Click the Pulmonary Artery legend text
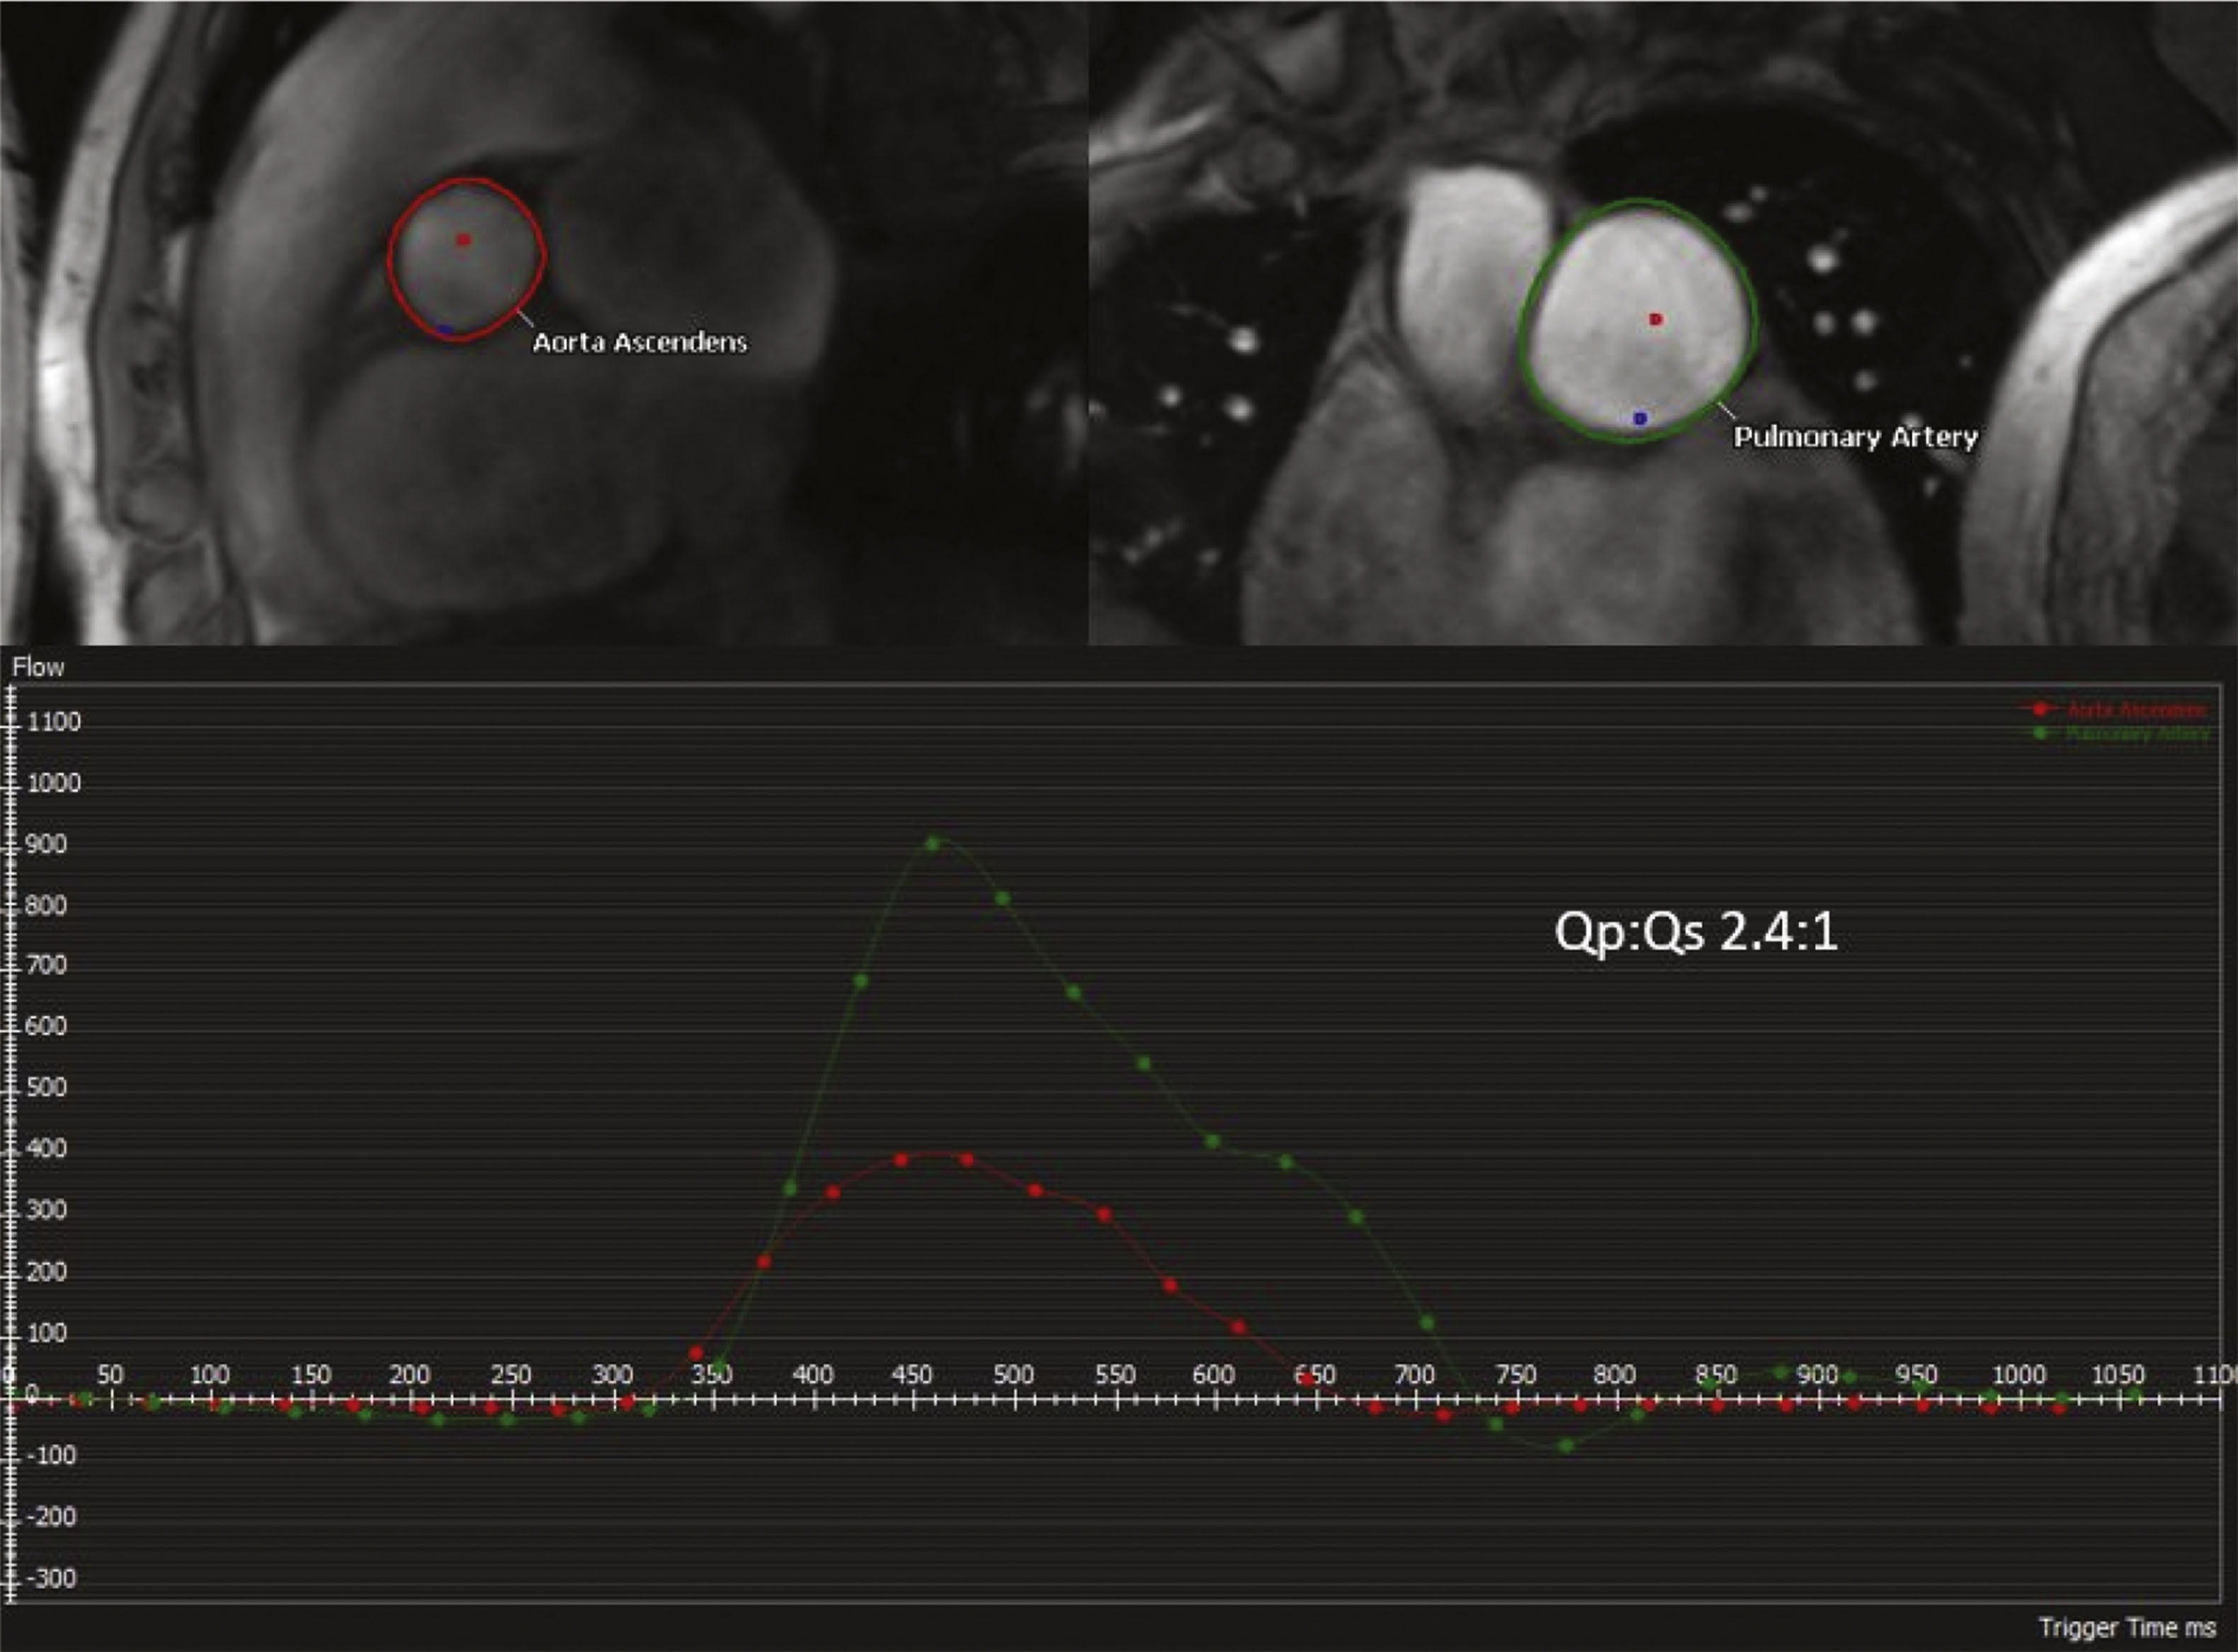2238x1652 pixels. tap(2137, 734)
